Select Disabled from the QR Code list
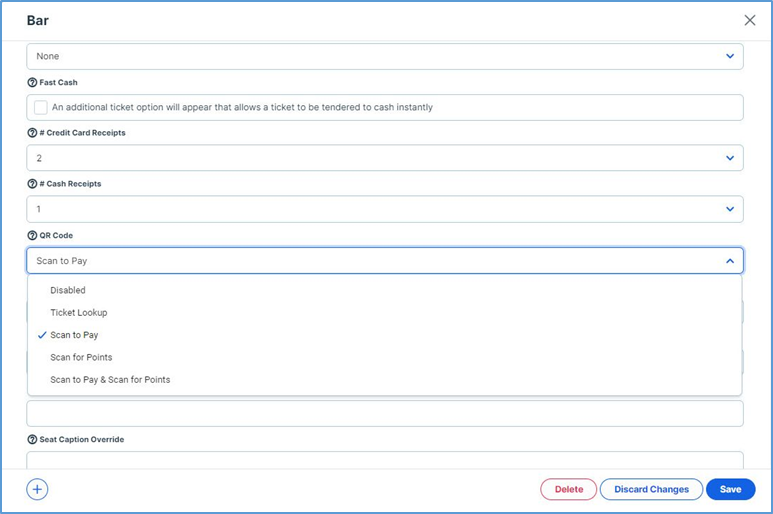The width and height of the screenshot is (773, 514). pos(68,290)
